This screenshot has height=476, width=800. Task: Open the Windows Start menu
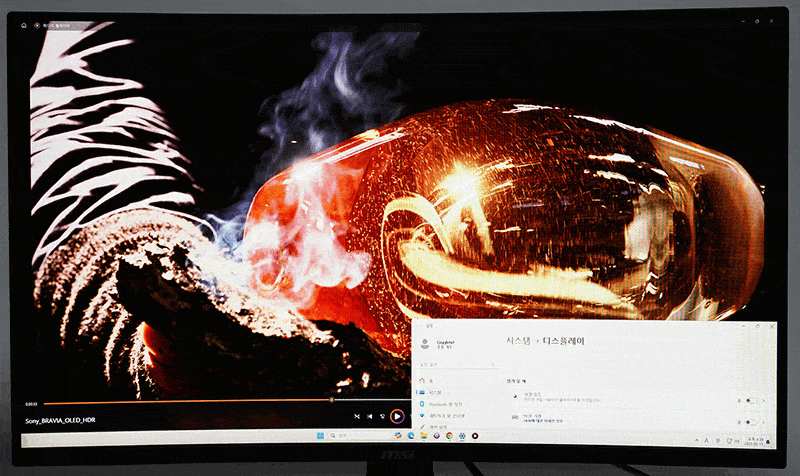point(320,436)
